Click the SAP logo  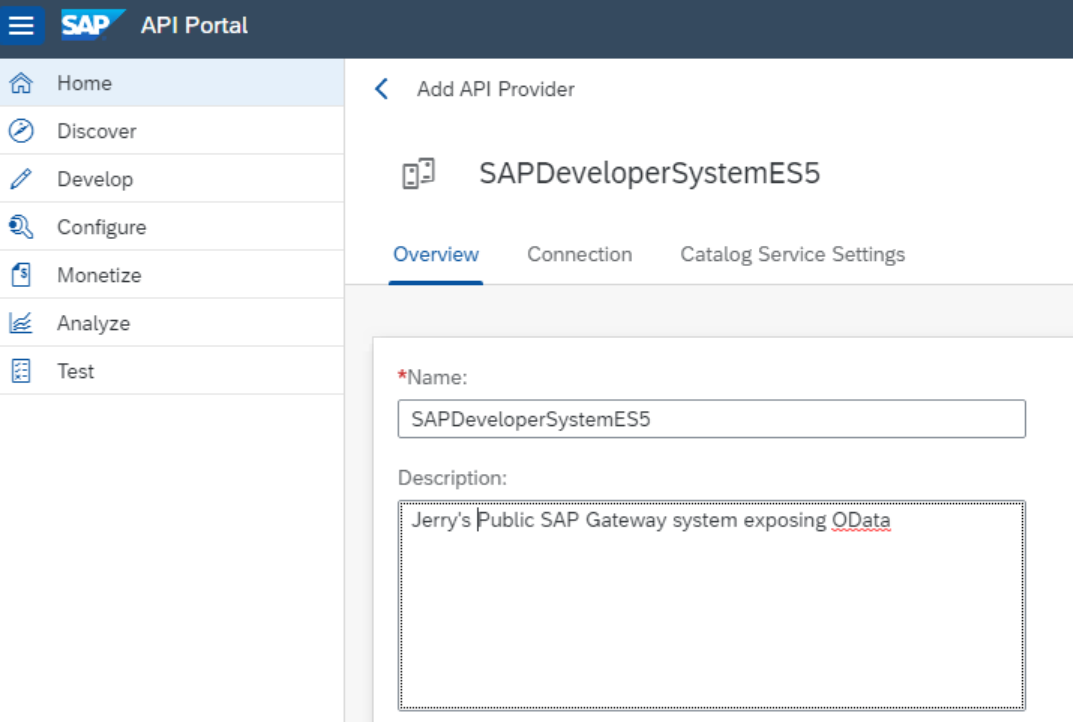coord(93,24)
